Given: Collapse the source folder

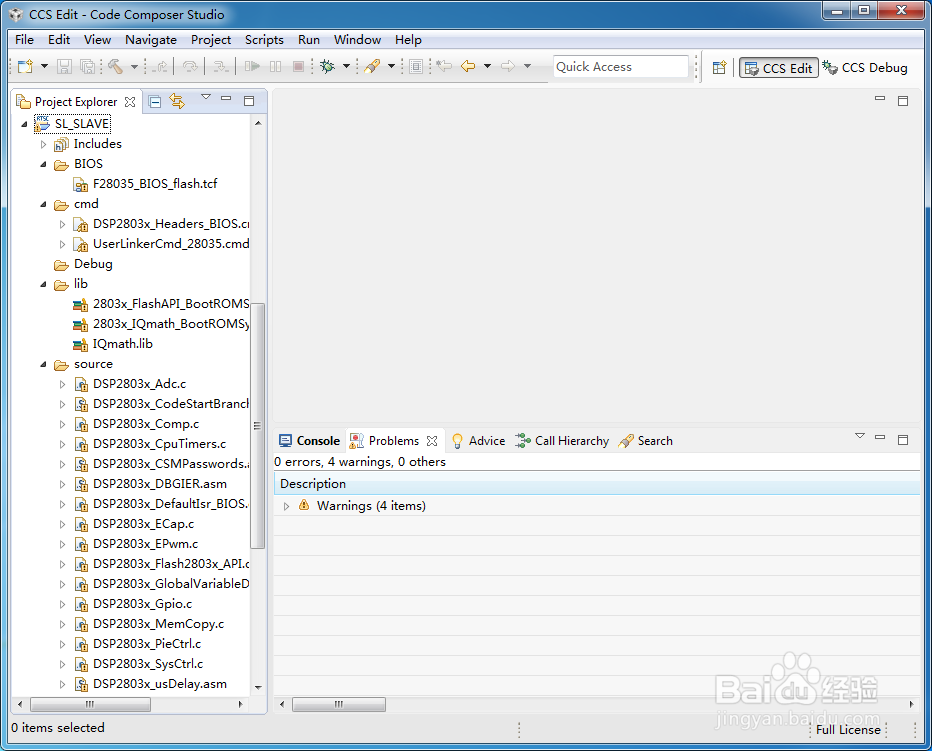Looking at the screenshot, I should point(43,364).
